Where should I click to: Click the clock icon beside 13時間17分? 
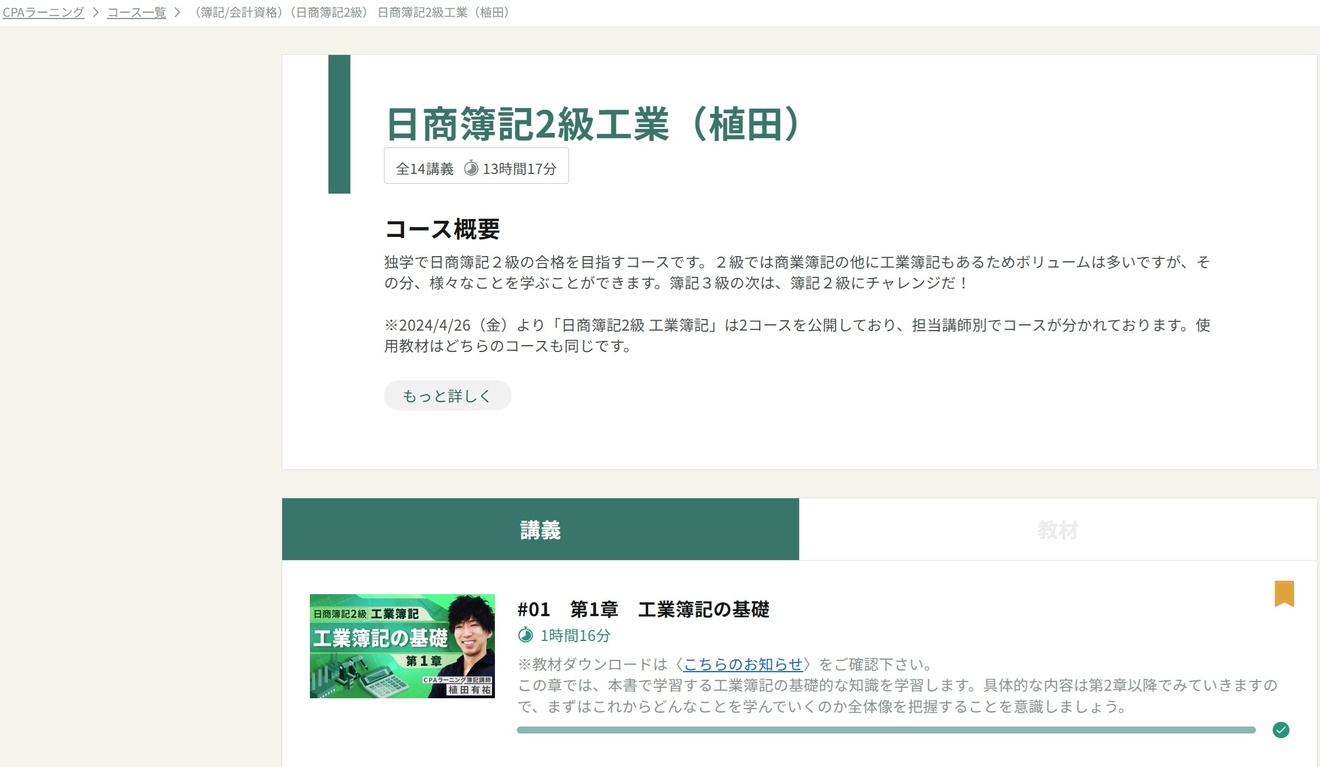pos(471,168)
